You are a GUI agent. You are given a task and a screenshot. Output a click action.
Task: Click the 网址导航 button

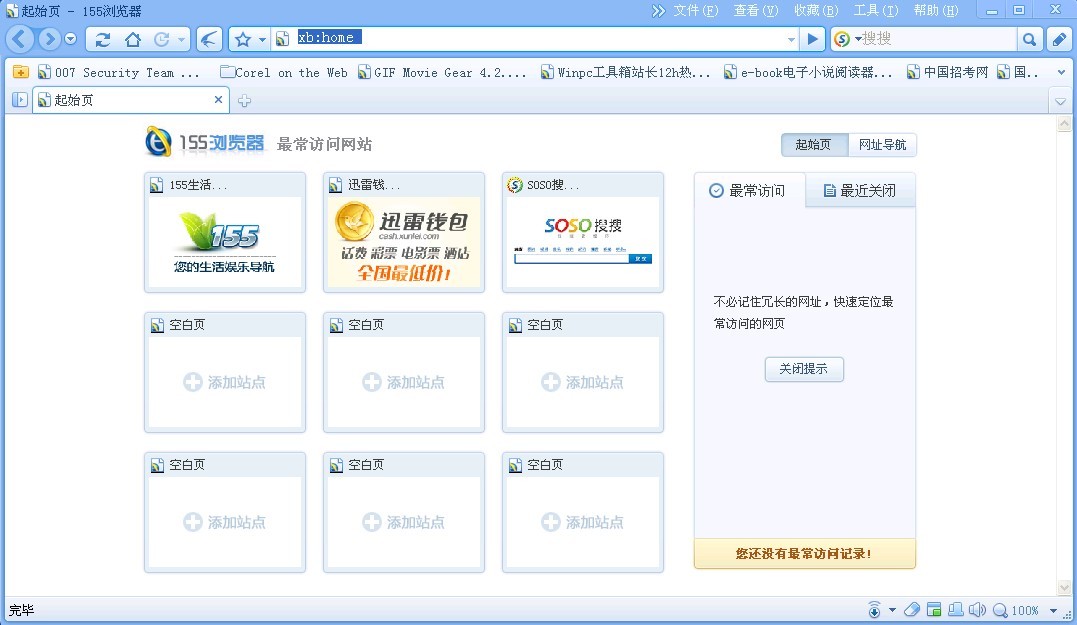882,144
